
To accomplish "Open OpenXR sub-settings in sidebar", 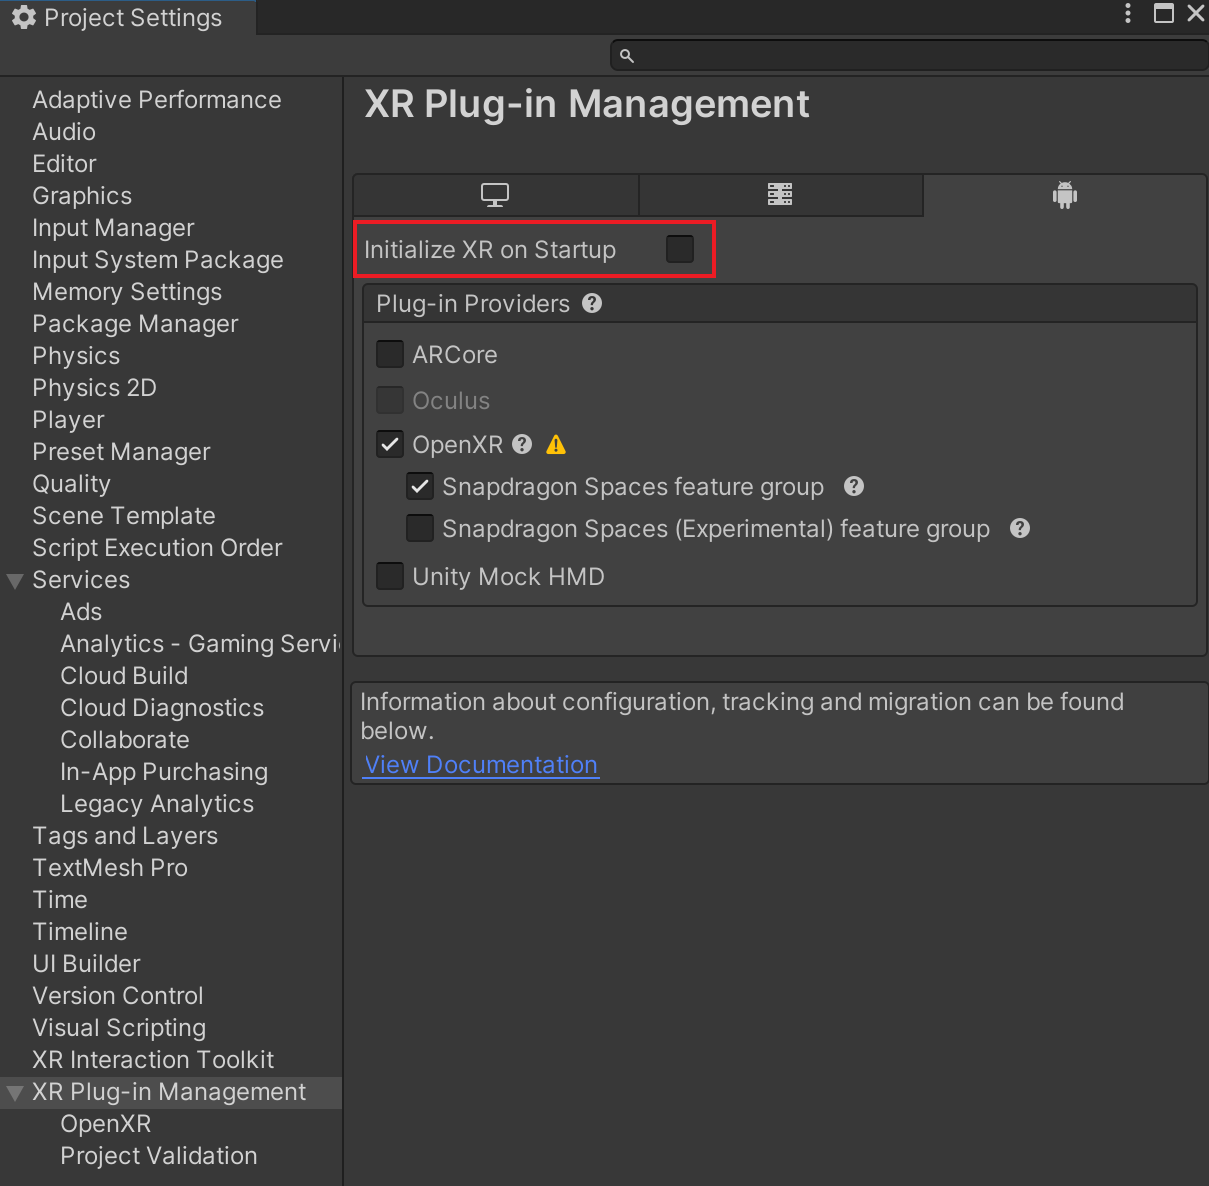I will (106, 1124).
